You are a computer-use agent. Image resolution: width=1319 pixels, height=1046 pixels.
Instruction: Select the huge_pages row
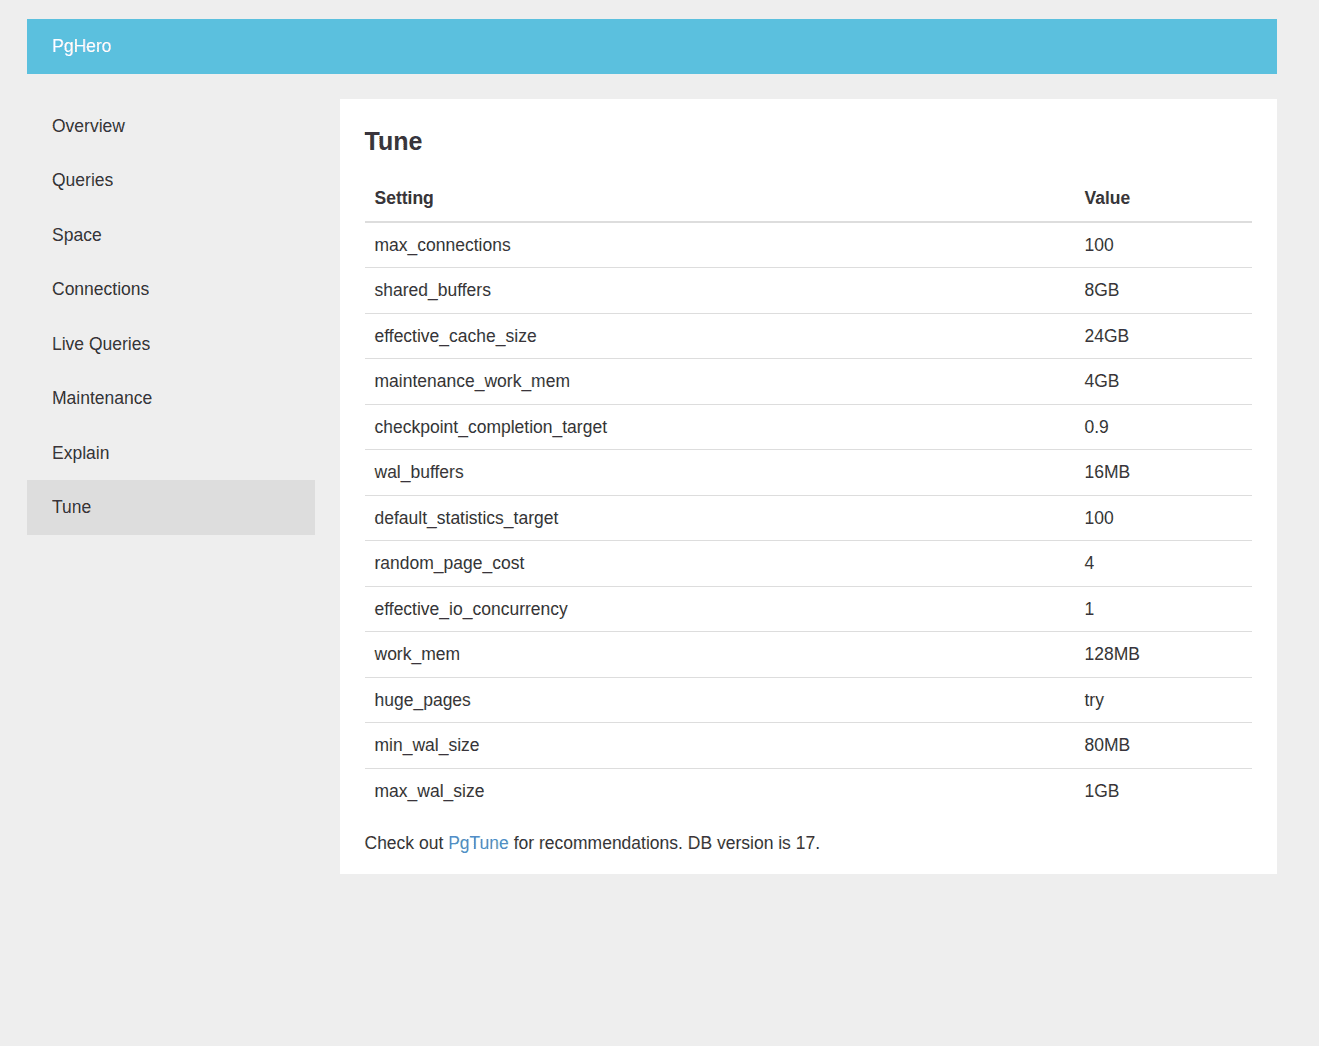pos(422,700)
